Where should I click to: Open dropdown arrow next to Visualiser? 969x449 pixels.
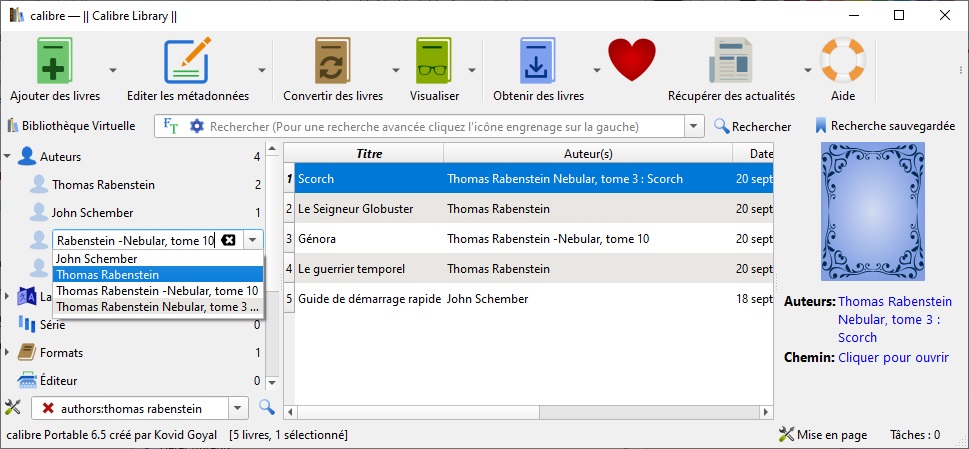(472, 70)
